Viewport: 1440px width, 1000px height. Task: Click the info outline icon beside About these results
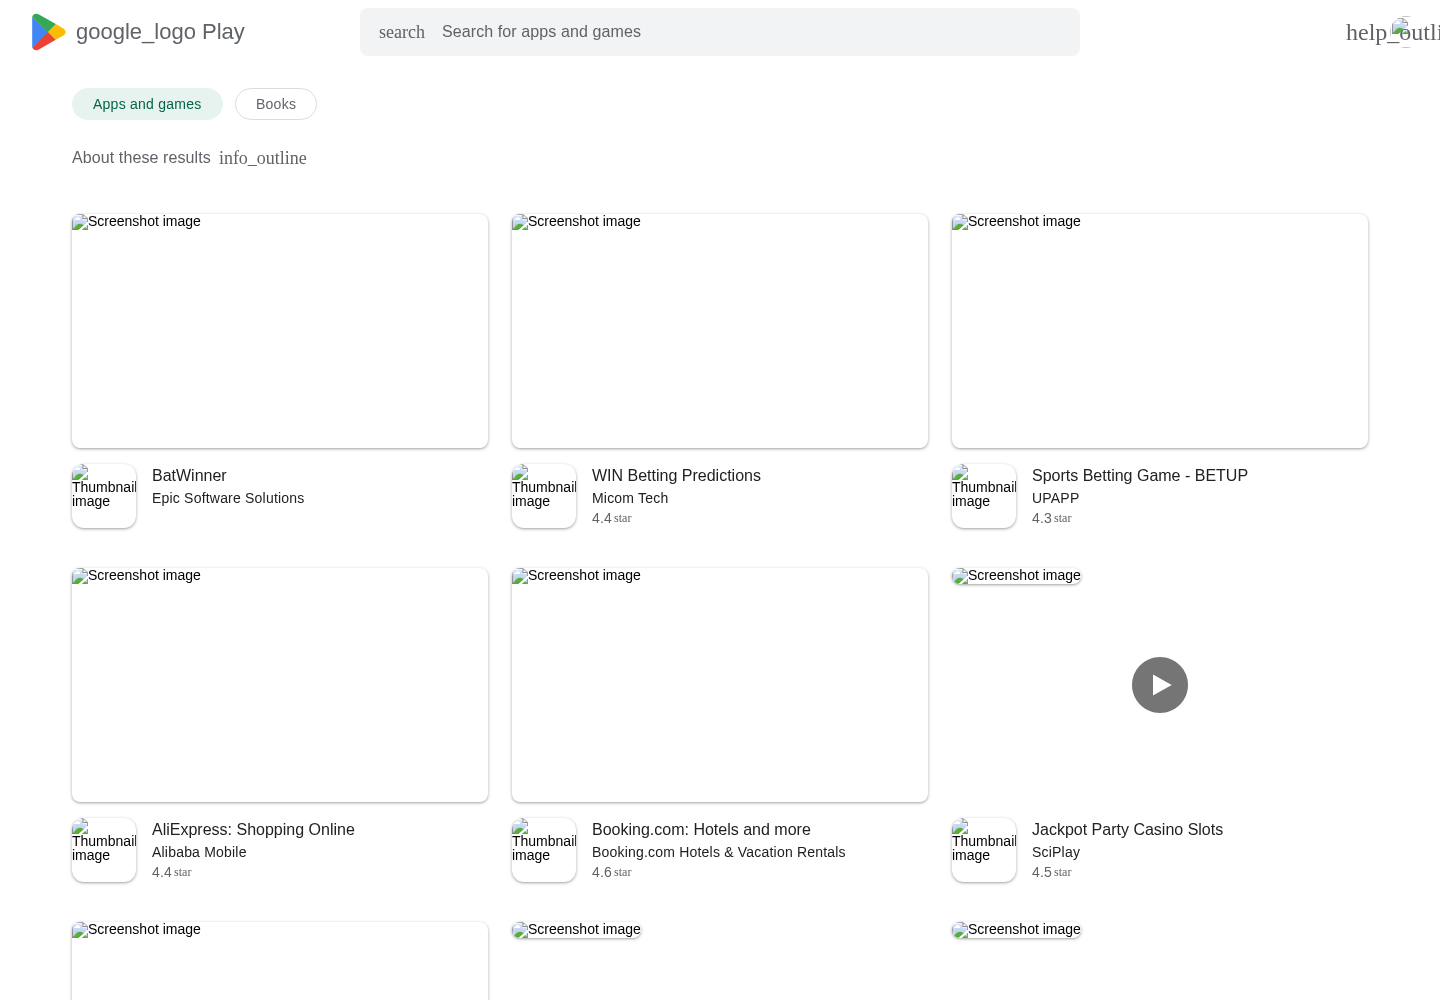point(263,158)
